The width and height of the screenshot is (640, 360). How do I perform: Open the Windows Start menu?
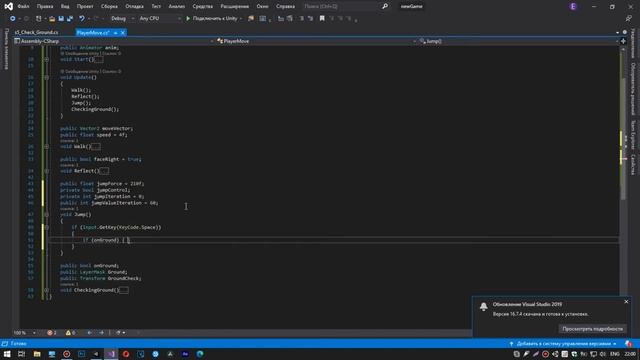coord(7,354)
